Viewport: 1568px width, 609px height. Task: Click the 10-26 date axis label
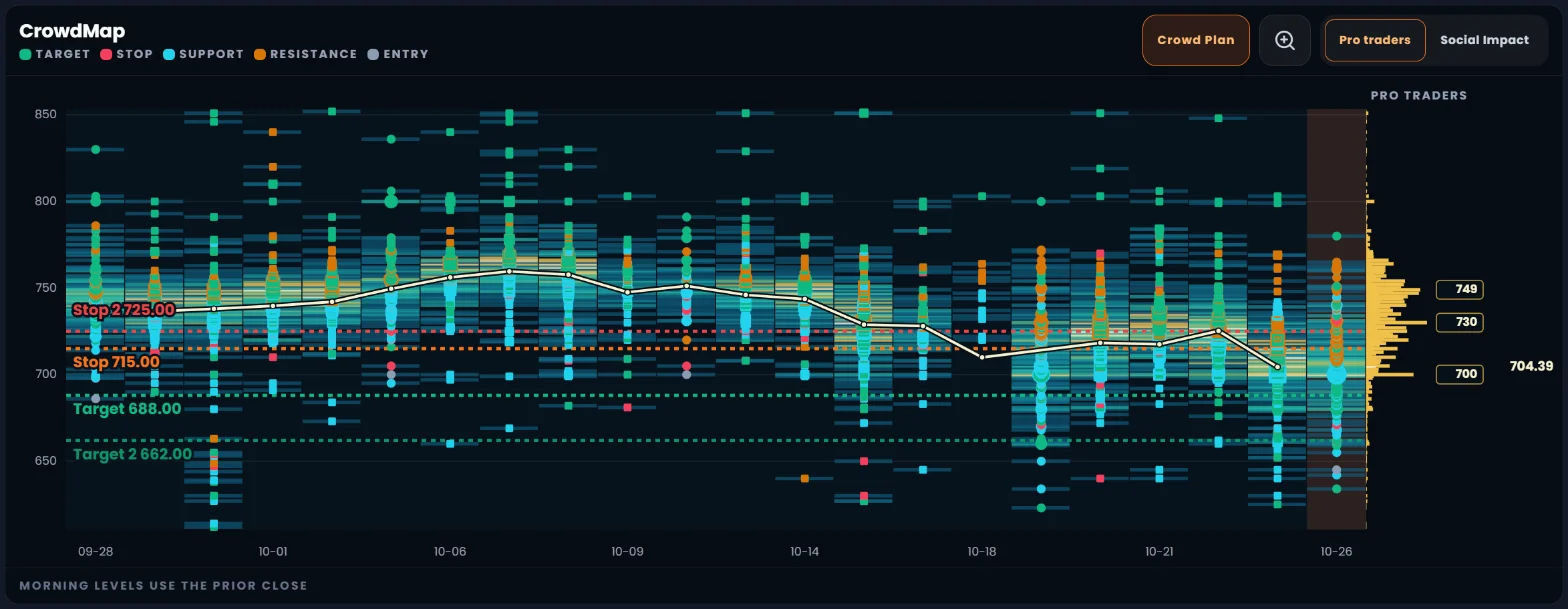pyautogui.click(x=1336, y=551)
